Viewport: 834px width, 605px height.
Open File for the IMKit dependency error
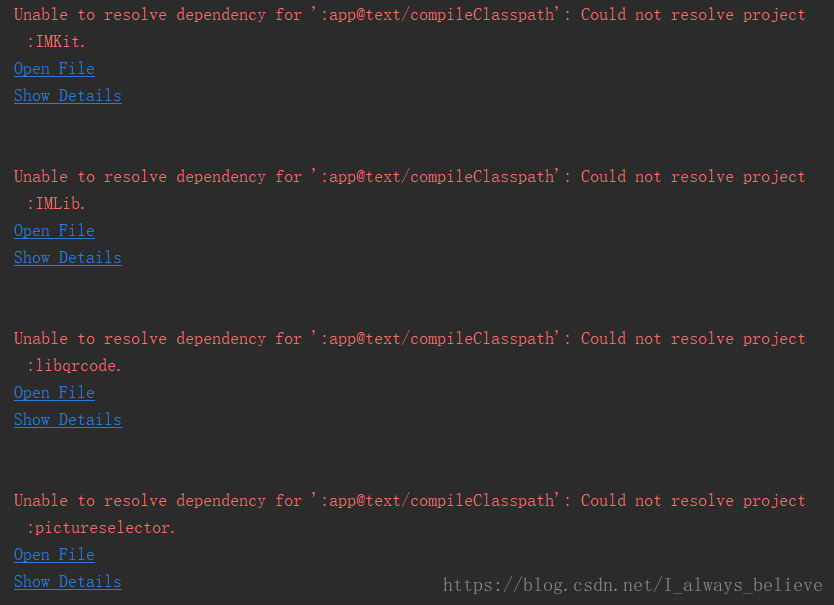click(54, 68)
